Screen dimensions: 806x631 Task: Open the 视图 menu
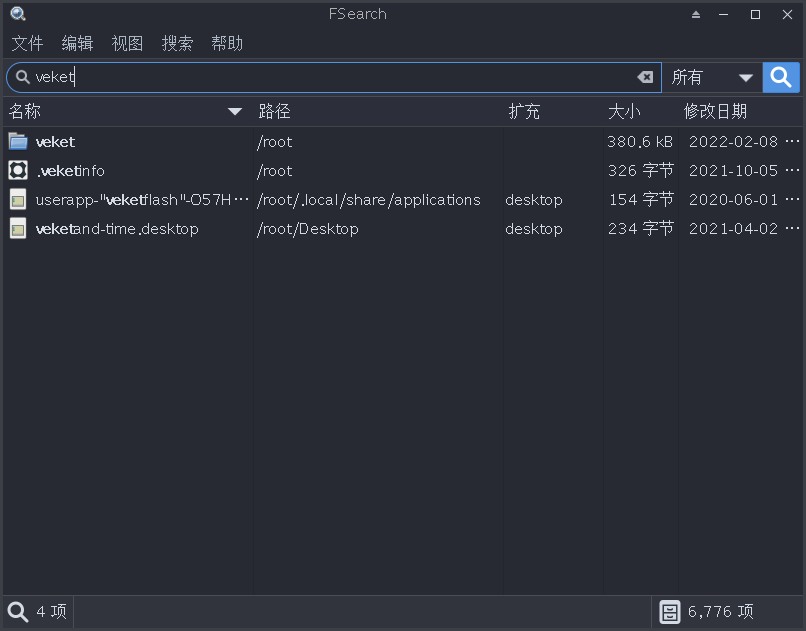pyautogui.click(x=127, y=43)
